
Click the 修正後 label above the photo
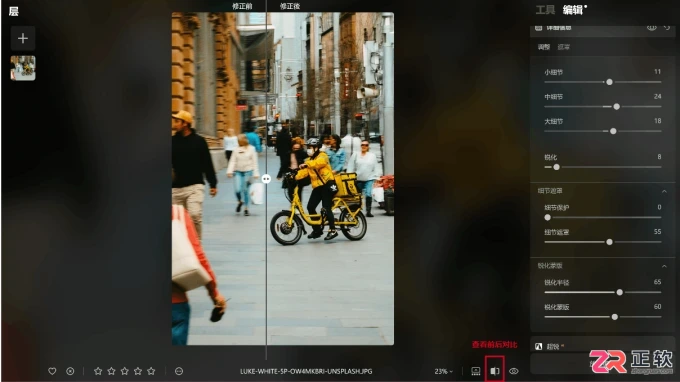290,6
